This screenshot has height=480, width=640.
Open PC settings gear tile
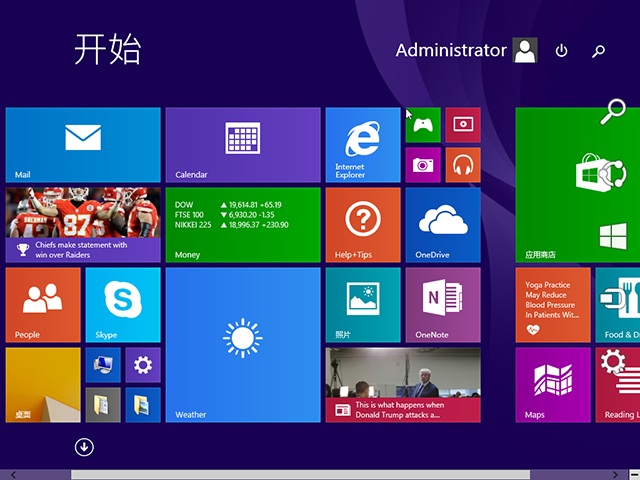point(143,365)
